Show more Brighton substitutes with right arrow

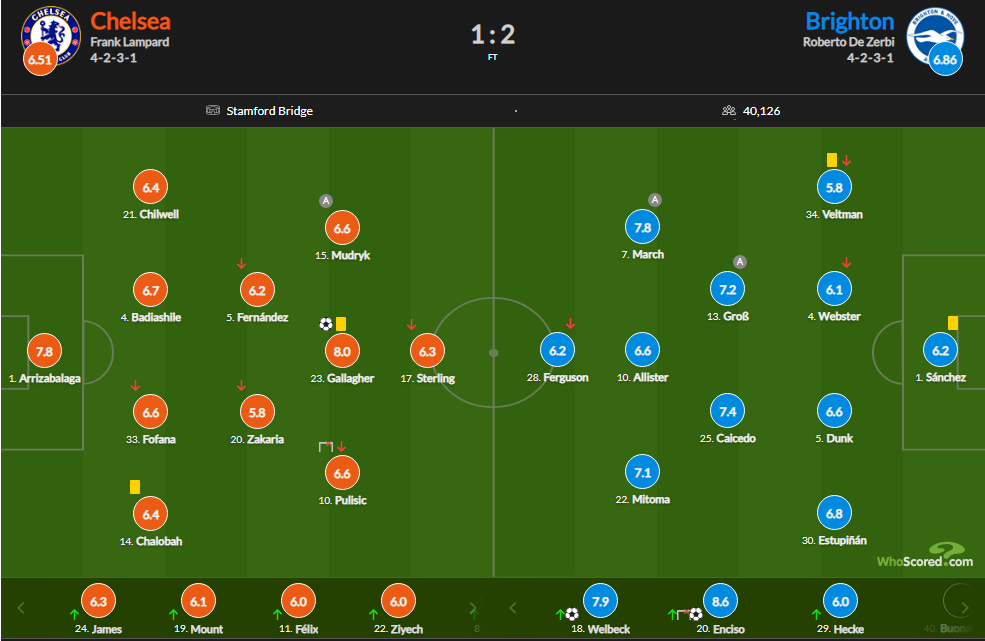(965, 607)
